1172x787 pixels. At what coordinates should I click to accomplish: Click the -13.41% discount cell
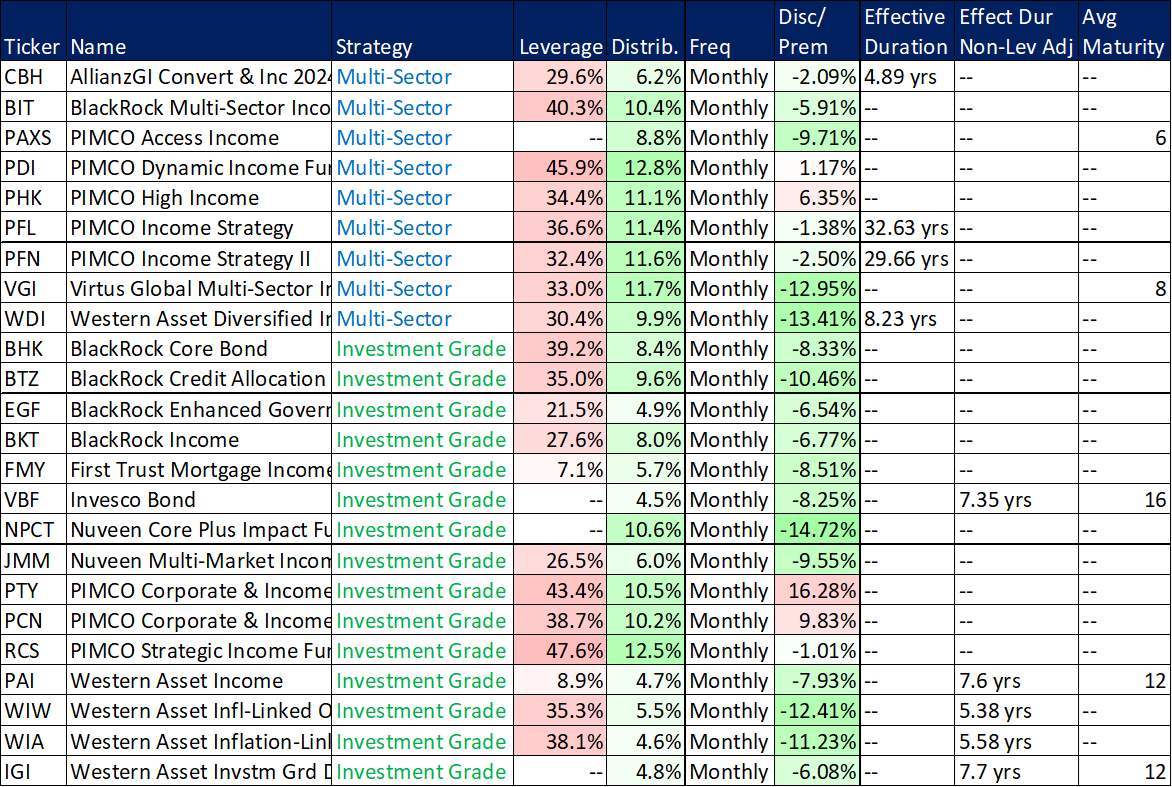(816, 318)
